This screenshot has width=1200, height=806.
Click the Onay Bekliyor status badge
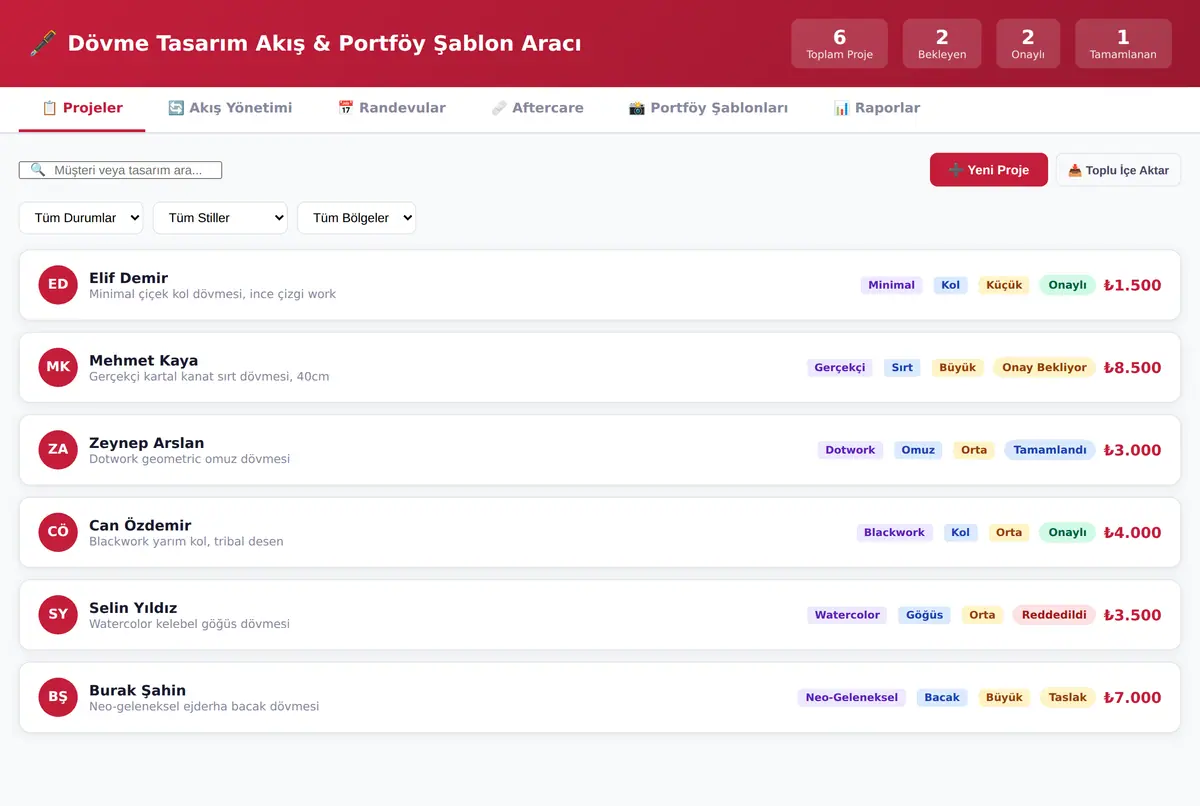pyautogui.click(x=1044, y=367)
